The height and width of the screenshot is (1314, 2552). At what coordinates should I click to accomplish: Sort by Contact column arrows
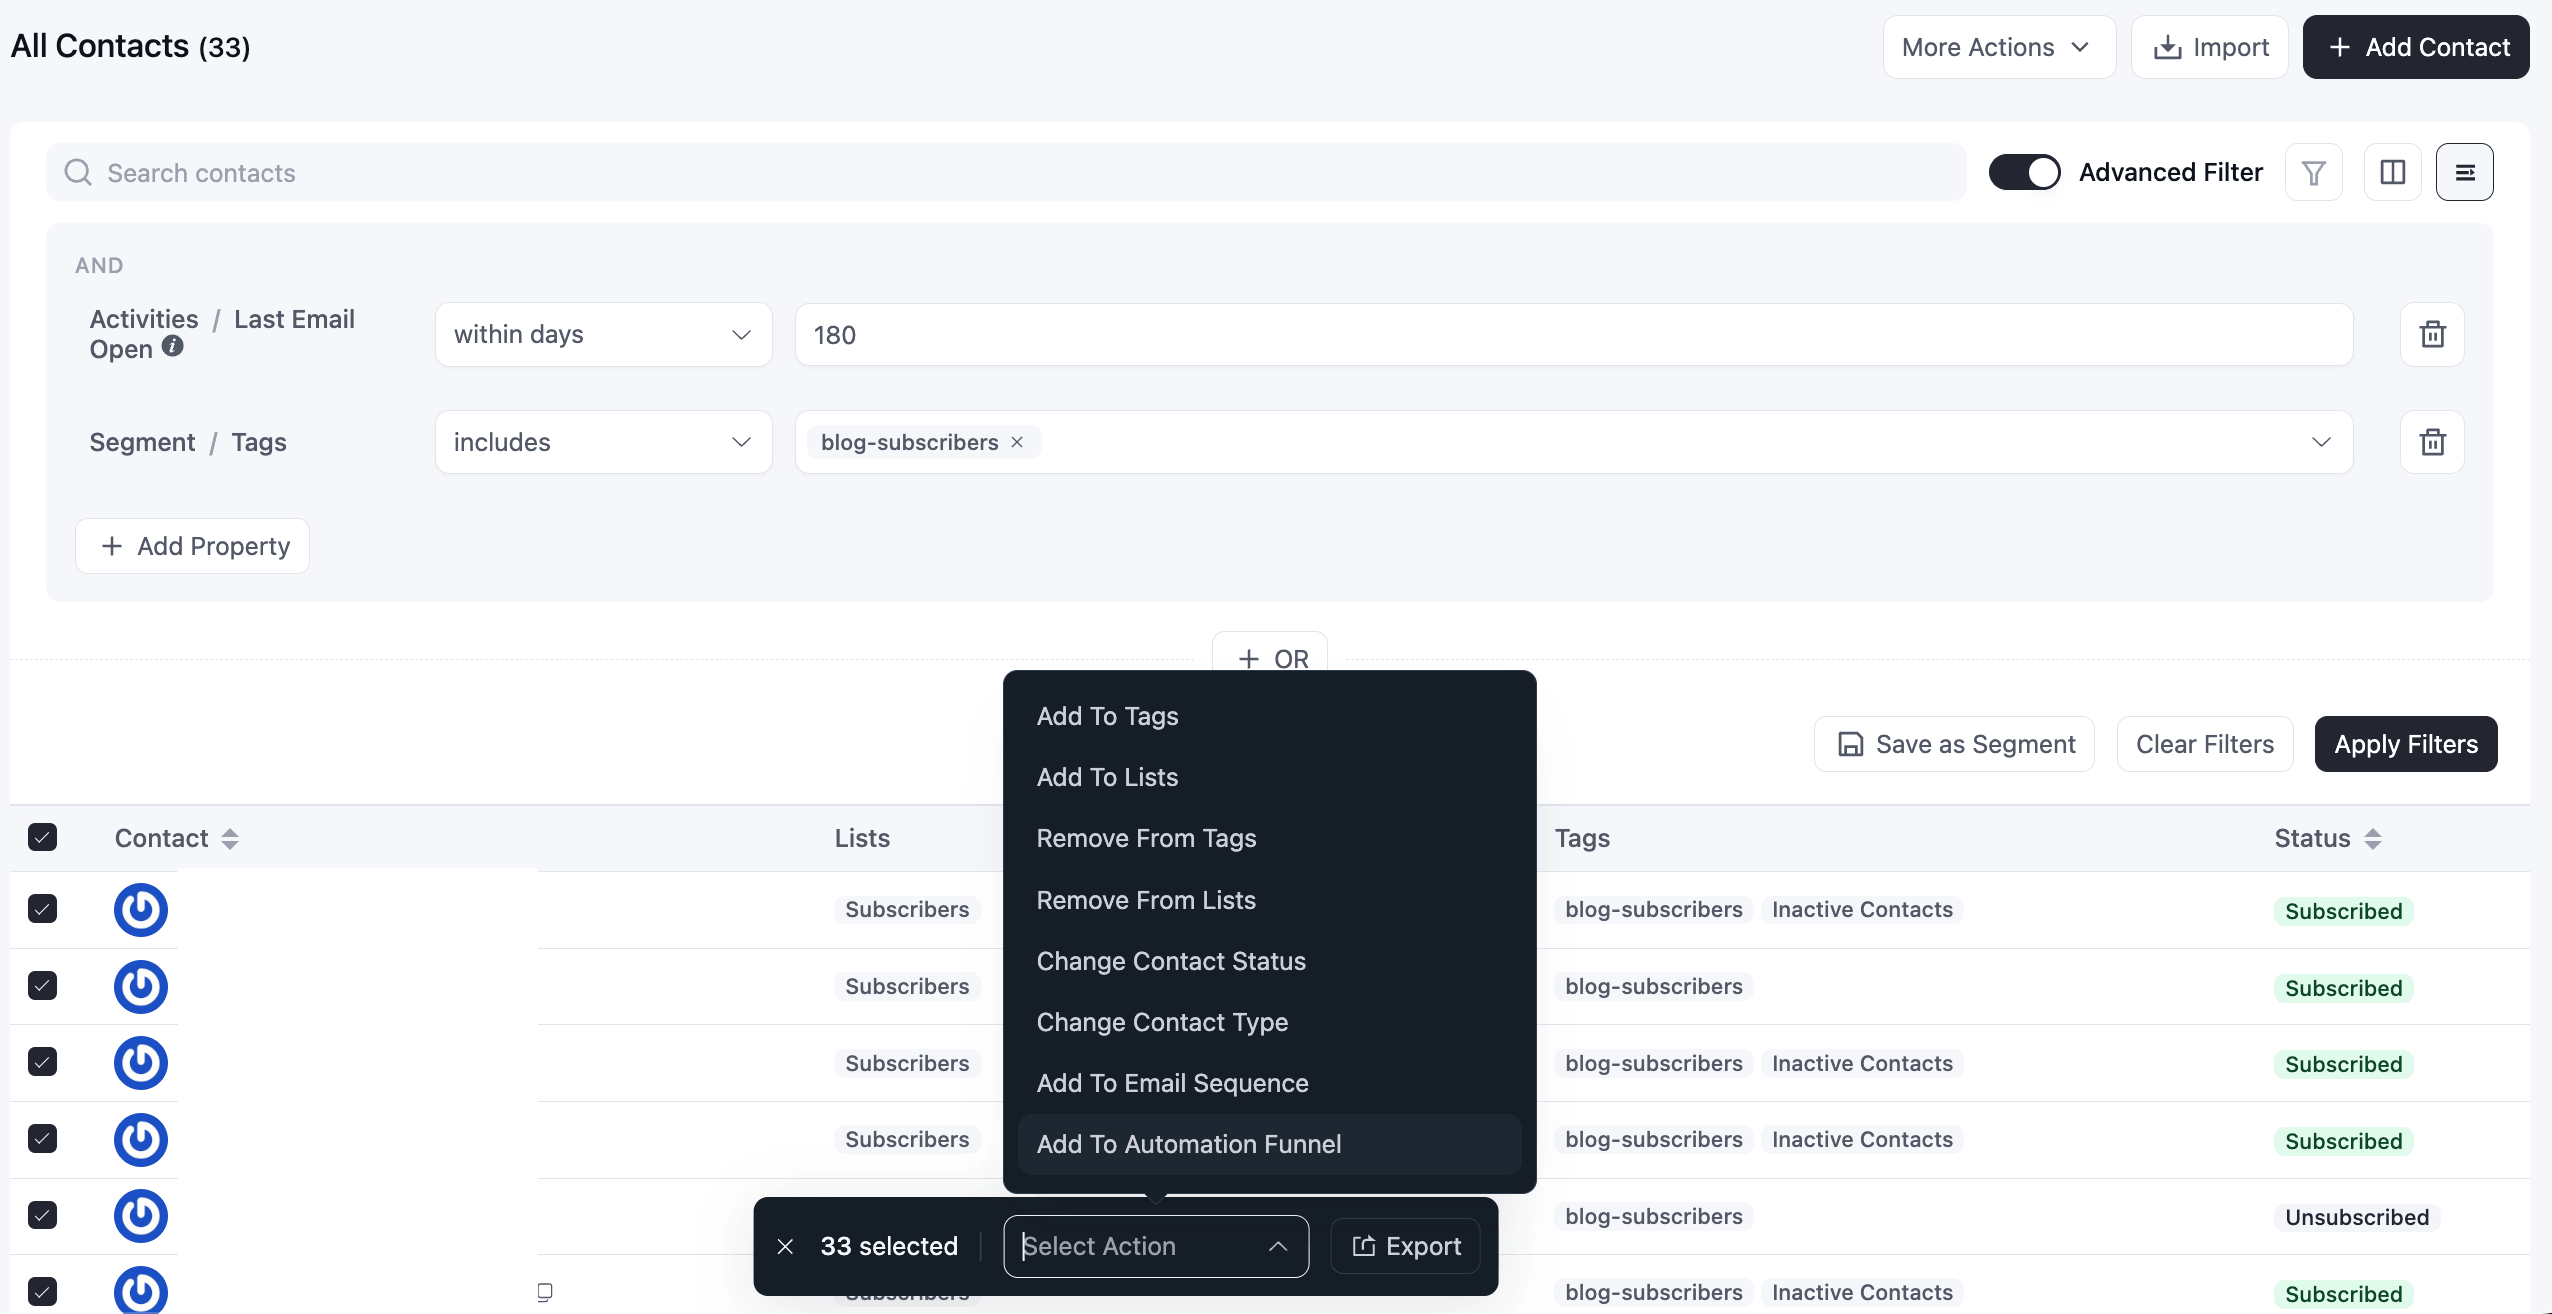[x=230, y=838]
